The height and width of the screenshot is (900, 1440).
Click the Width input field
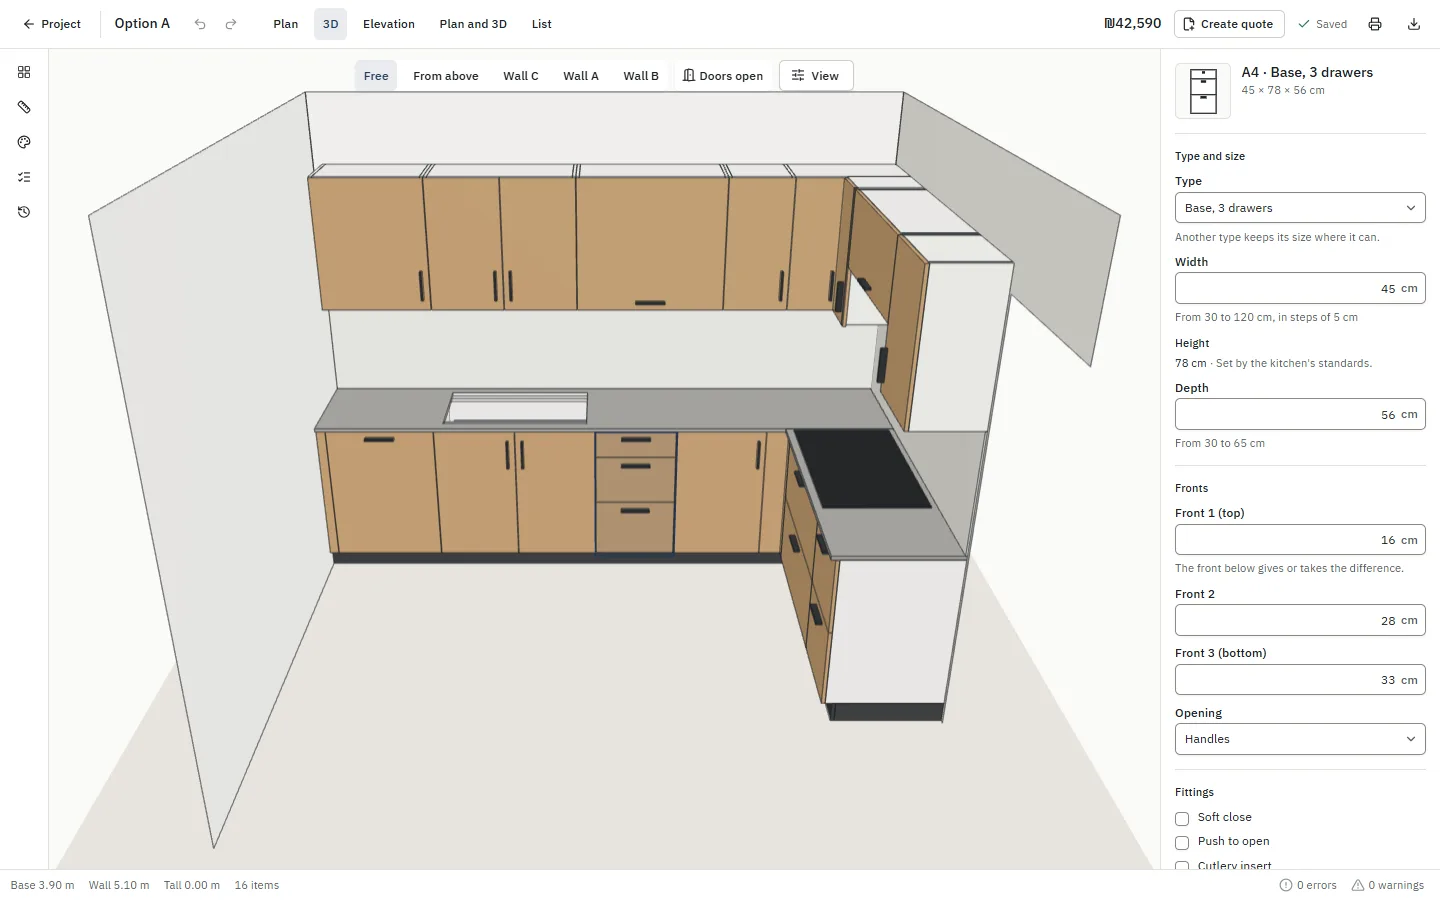click(x=1300, y=288)
